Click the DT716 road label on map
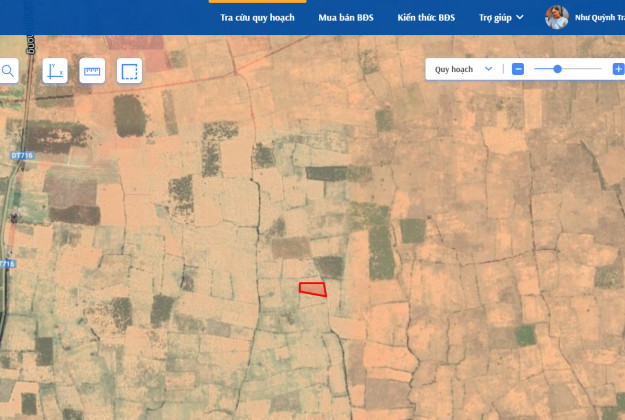This screenshot has height=420, width=625. [20, 156]
